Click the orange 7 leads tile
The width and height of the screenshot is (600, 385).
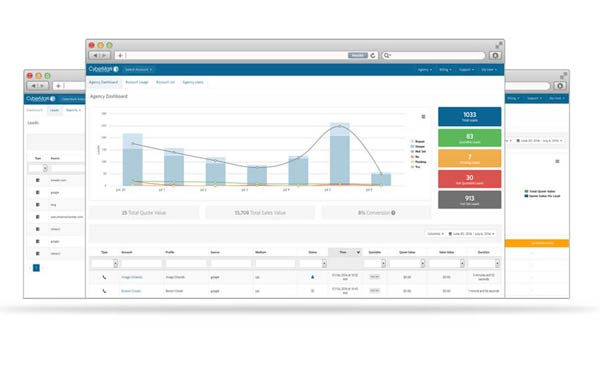pos(470,158)
